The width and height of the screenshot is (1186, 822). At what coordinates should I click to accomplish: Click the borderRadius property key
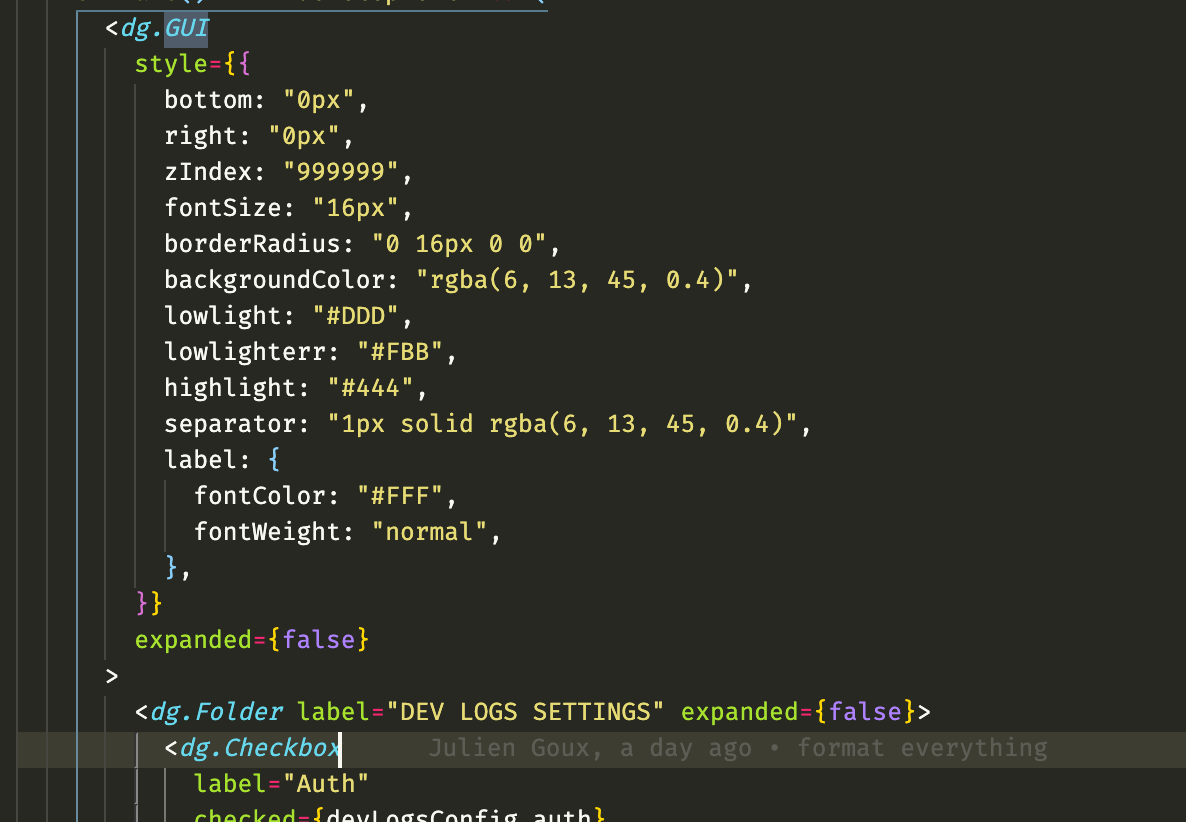[253, 243]
